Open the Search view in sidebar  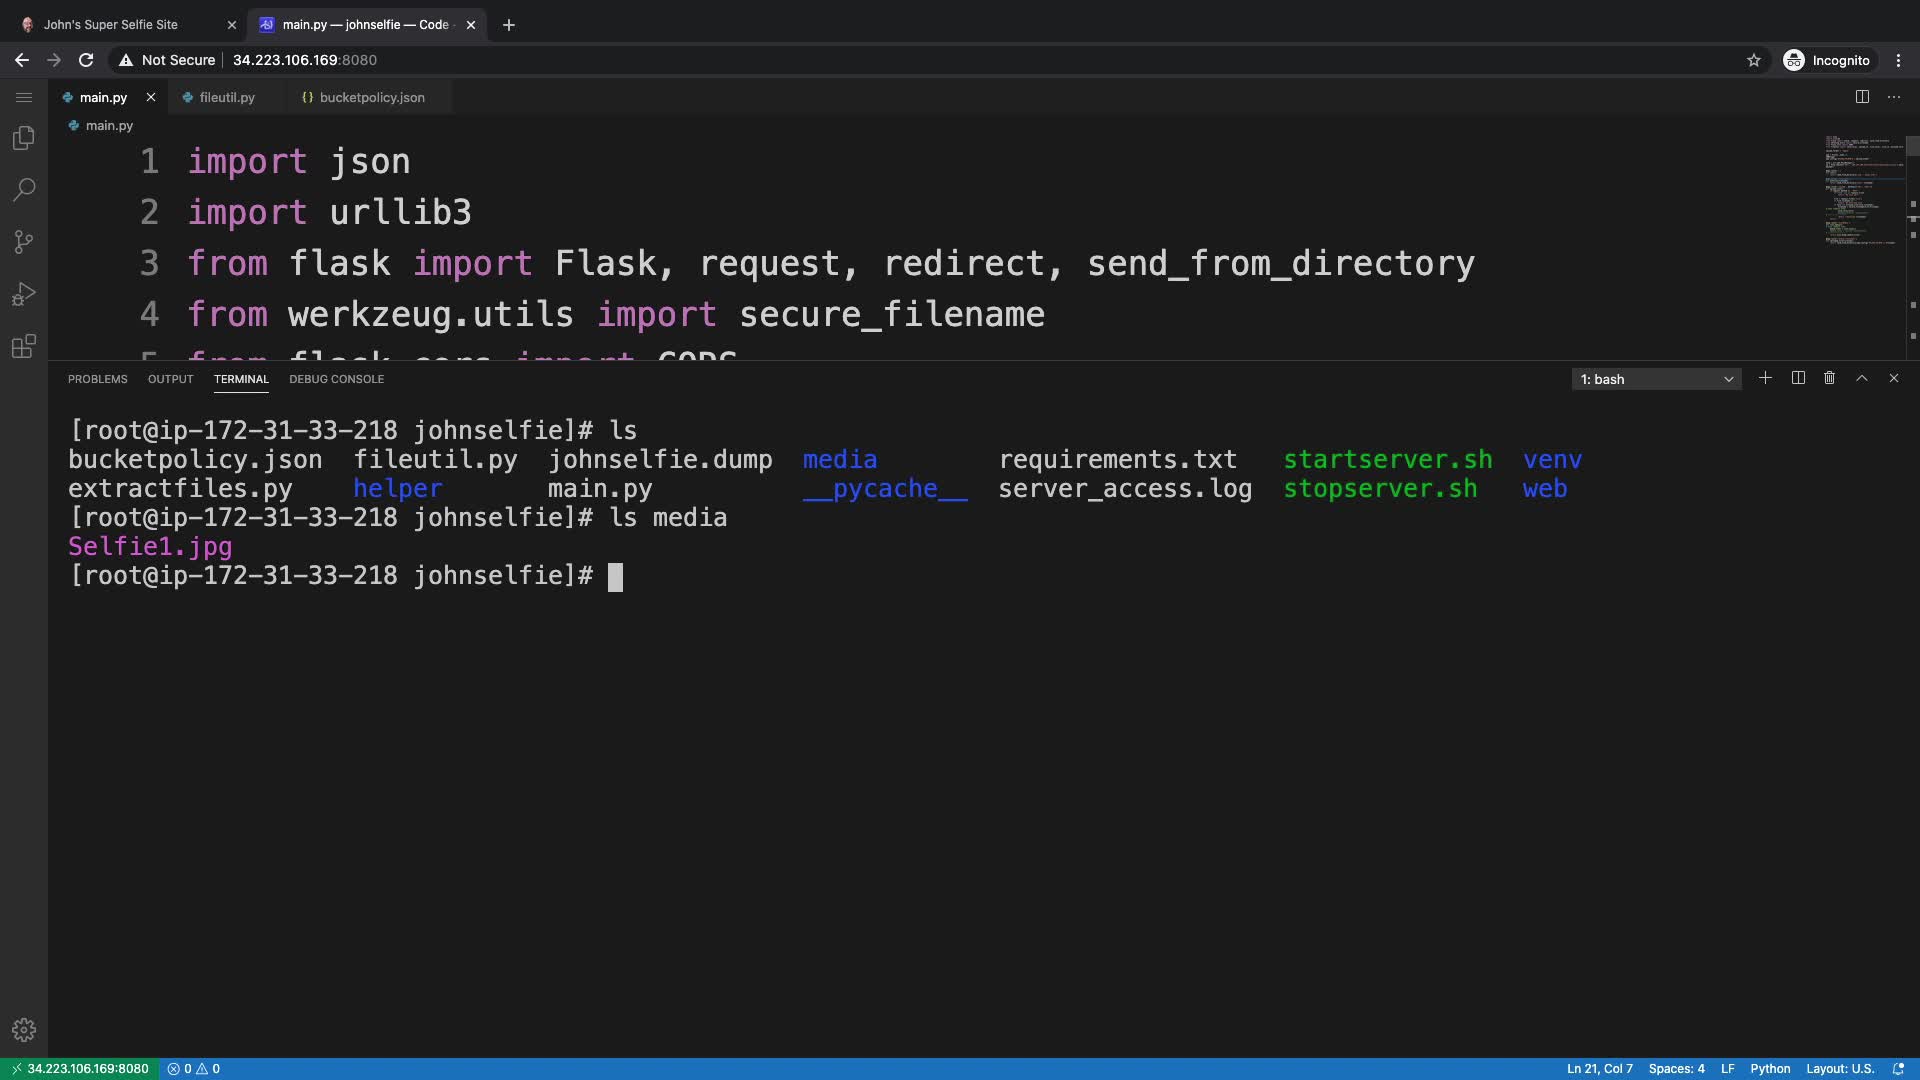coord(24,190)
